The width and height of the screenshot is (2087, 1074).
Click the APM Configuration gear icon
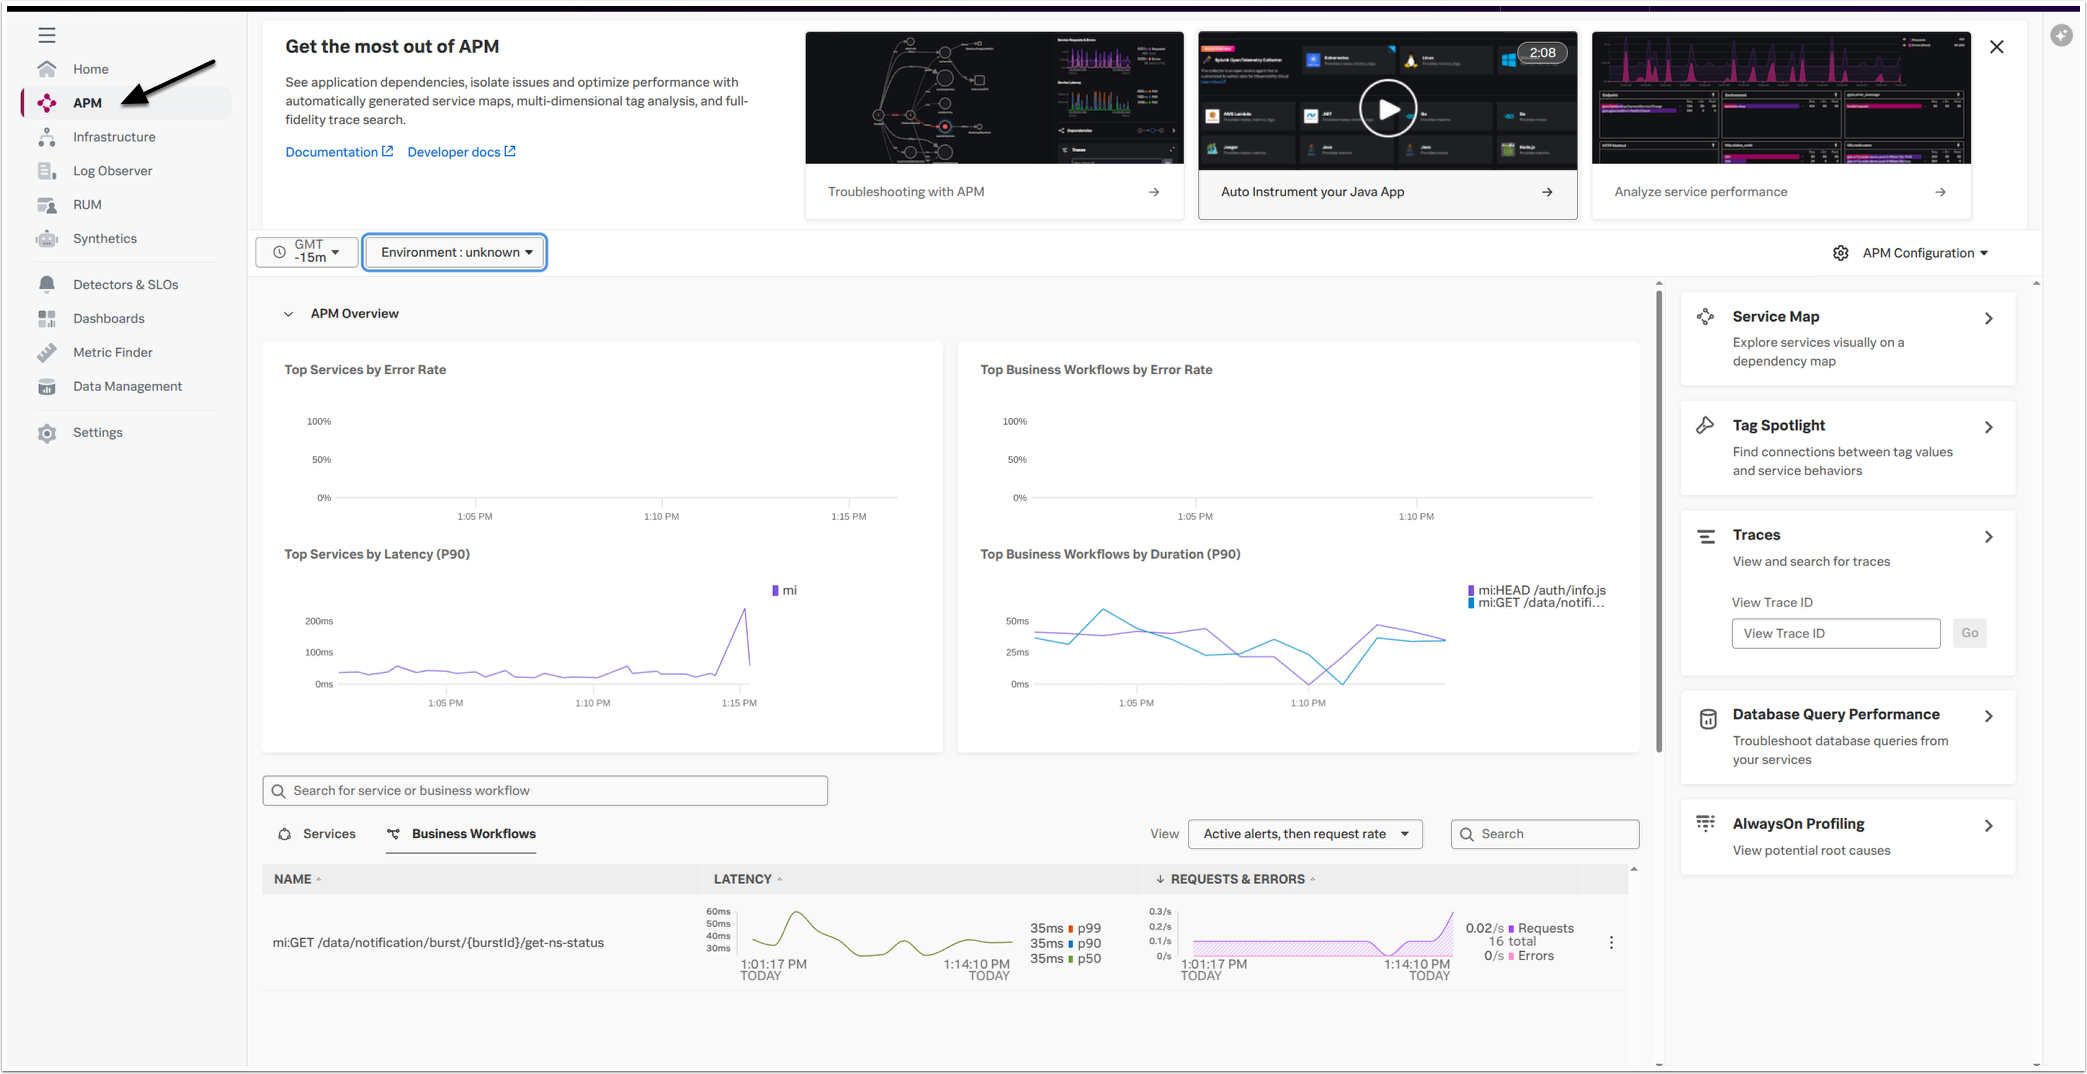click(1841, 253)
